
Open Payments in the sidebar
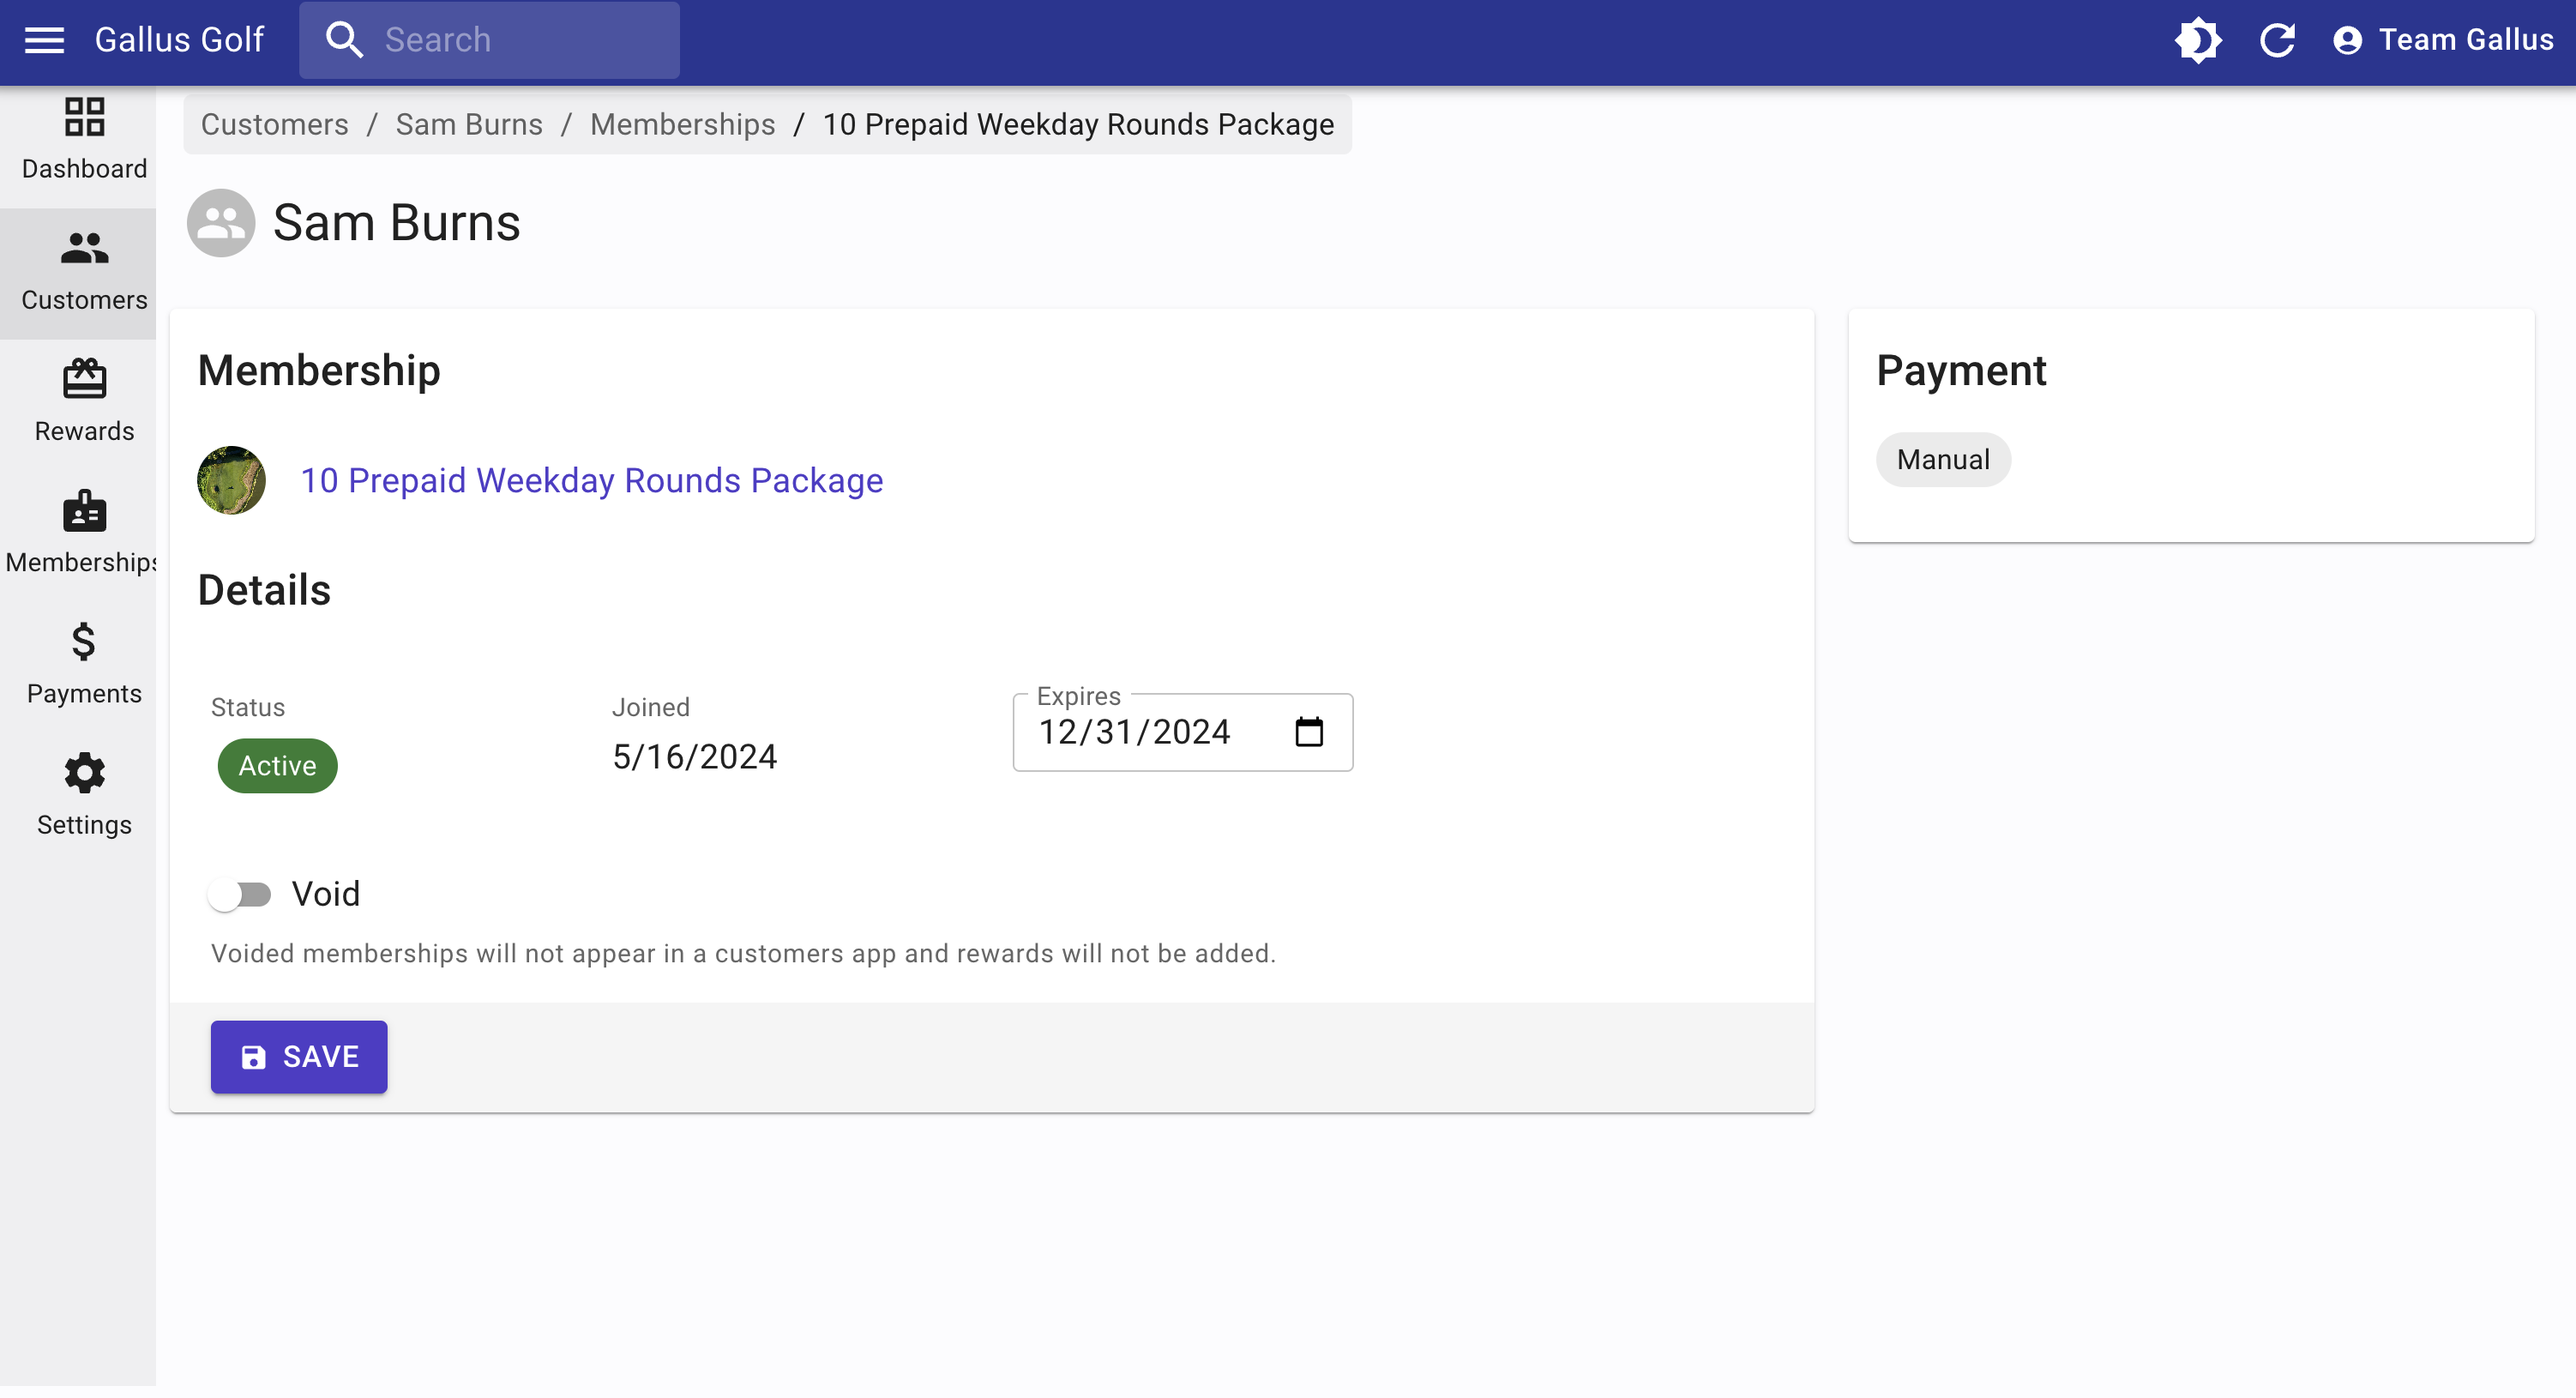pyautogui.click(x=84, y=664)
